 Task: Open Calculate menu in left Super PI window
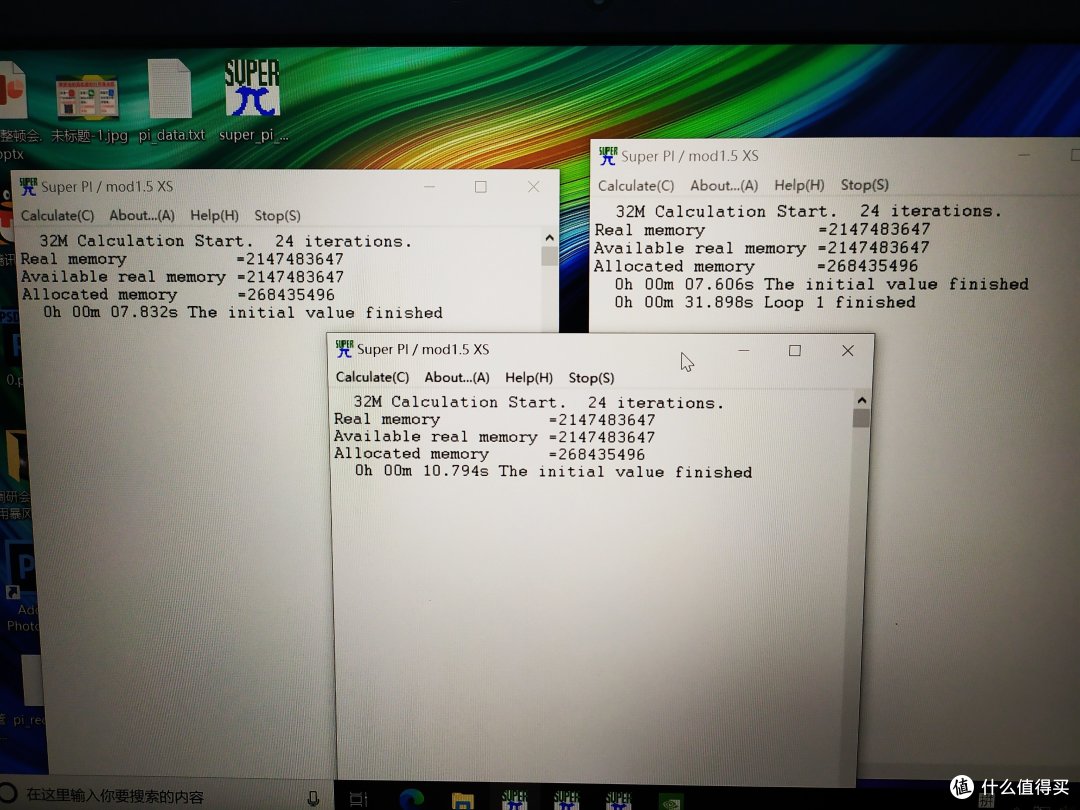coord(57,216)
